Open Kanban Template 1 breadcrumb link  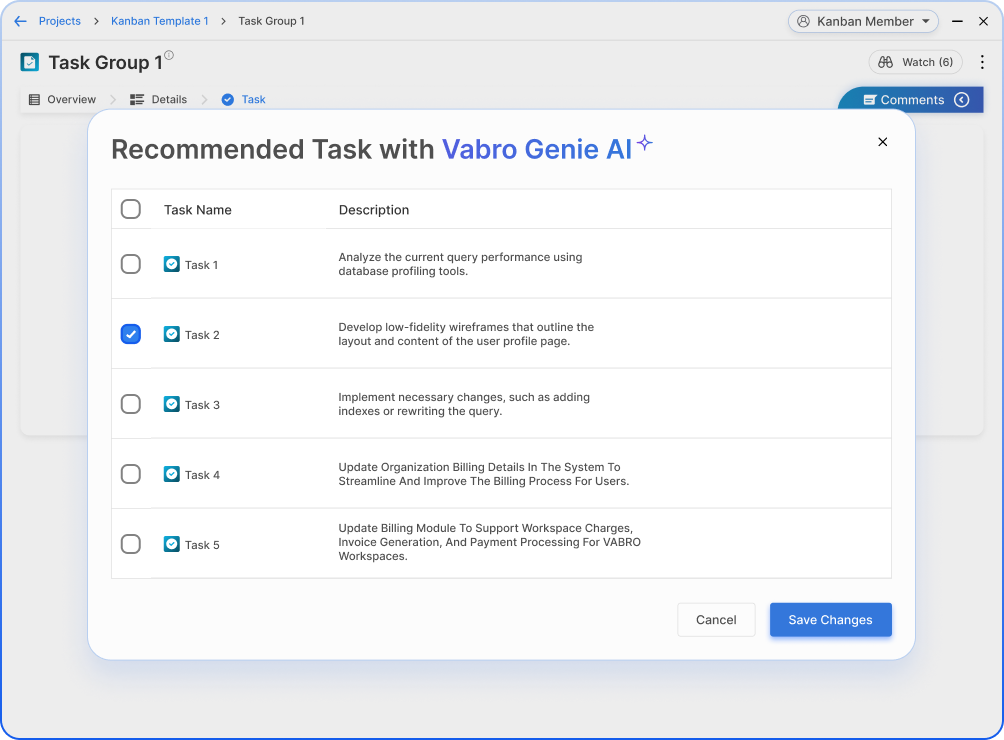(160, 21)
